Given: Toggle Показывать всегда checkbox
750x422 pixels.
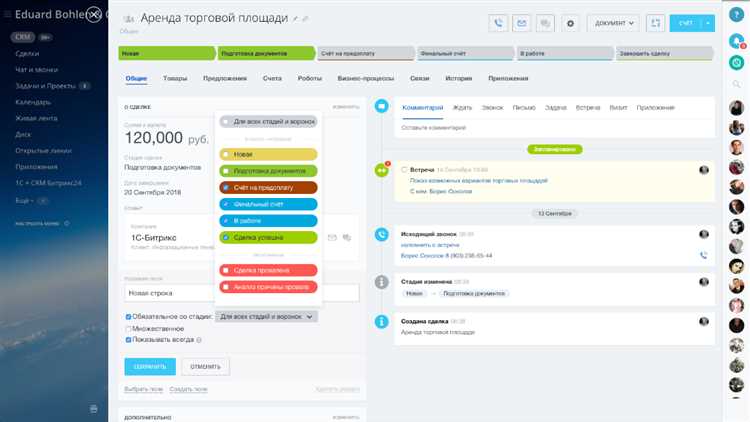Looking at the screenshot, I should [x=128, y=340].
